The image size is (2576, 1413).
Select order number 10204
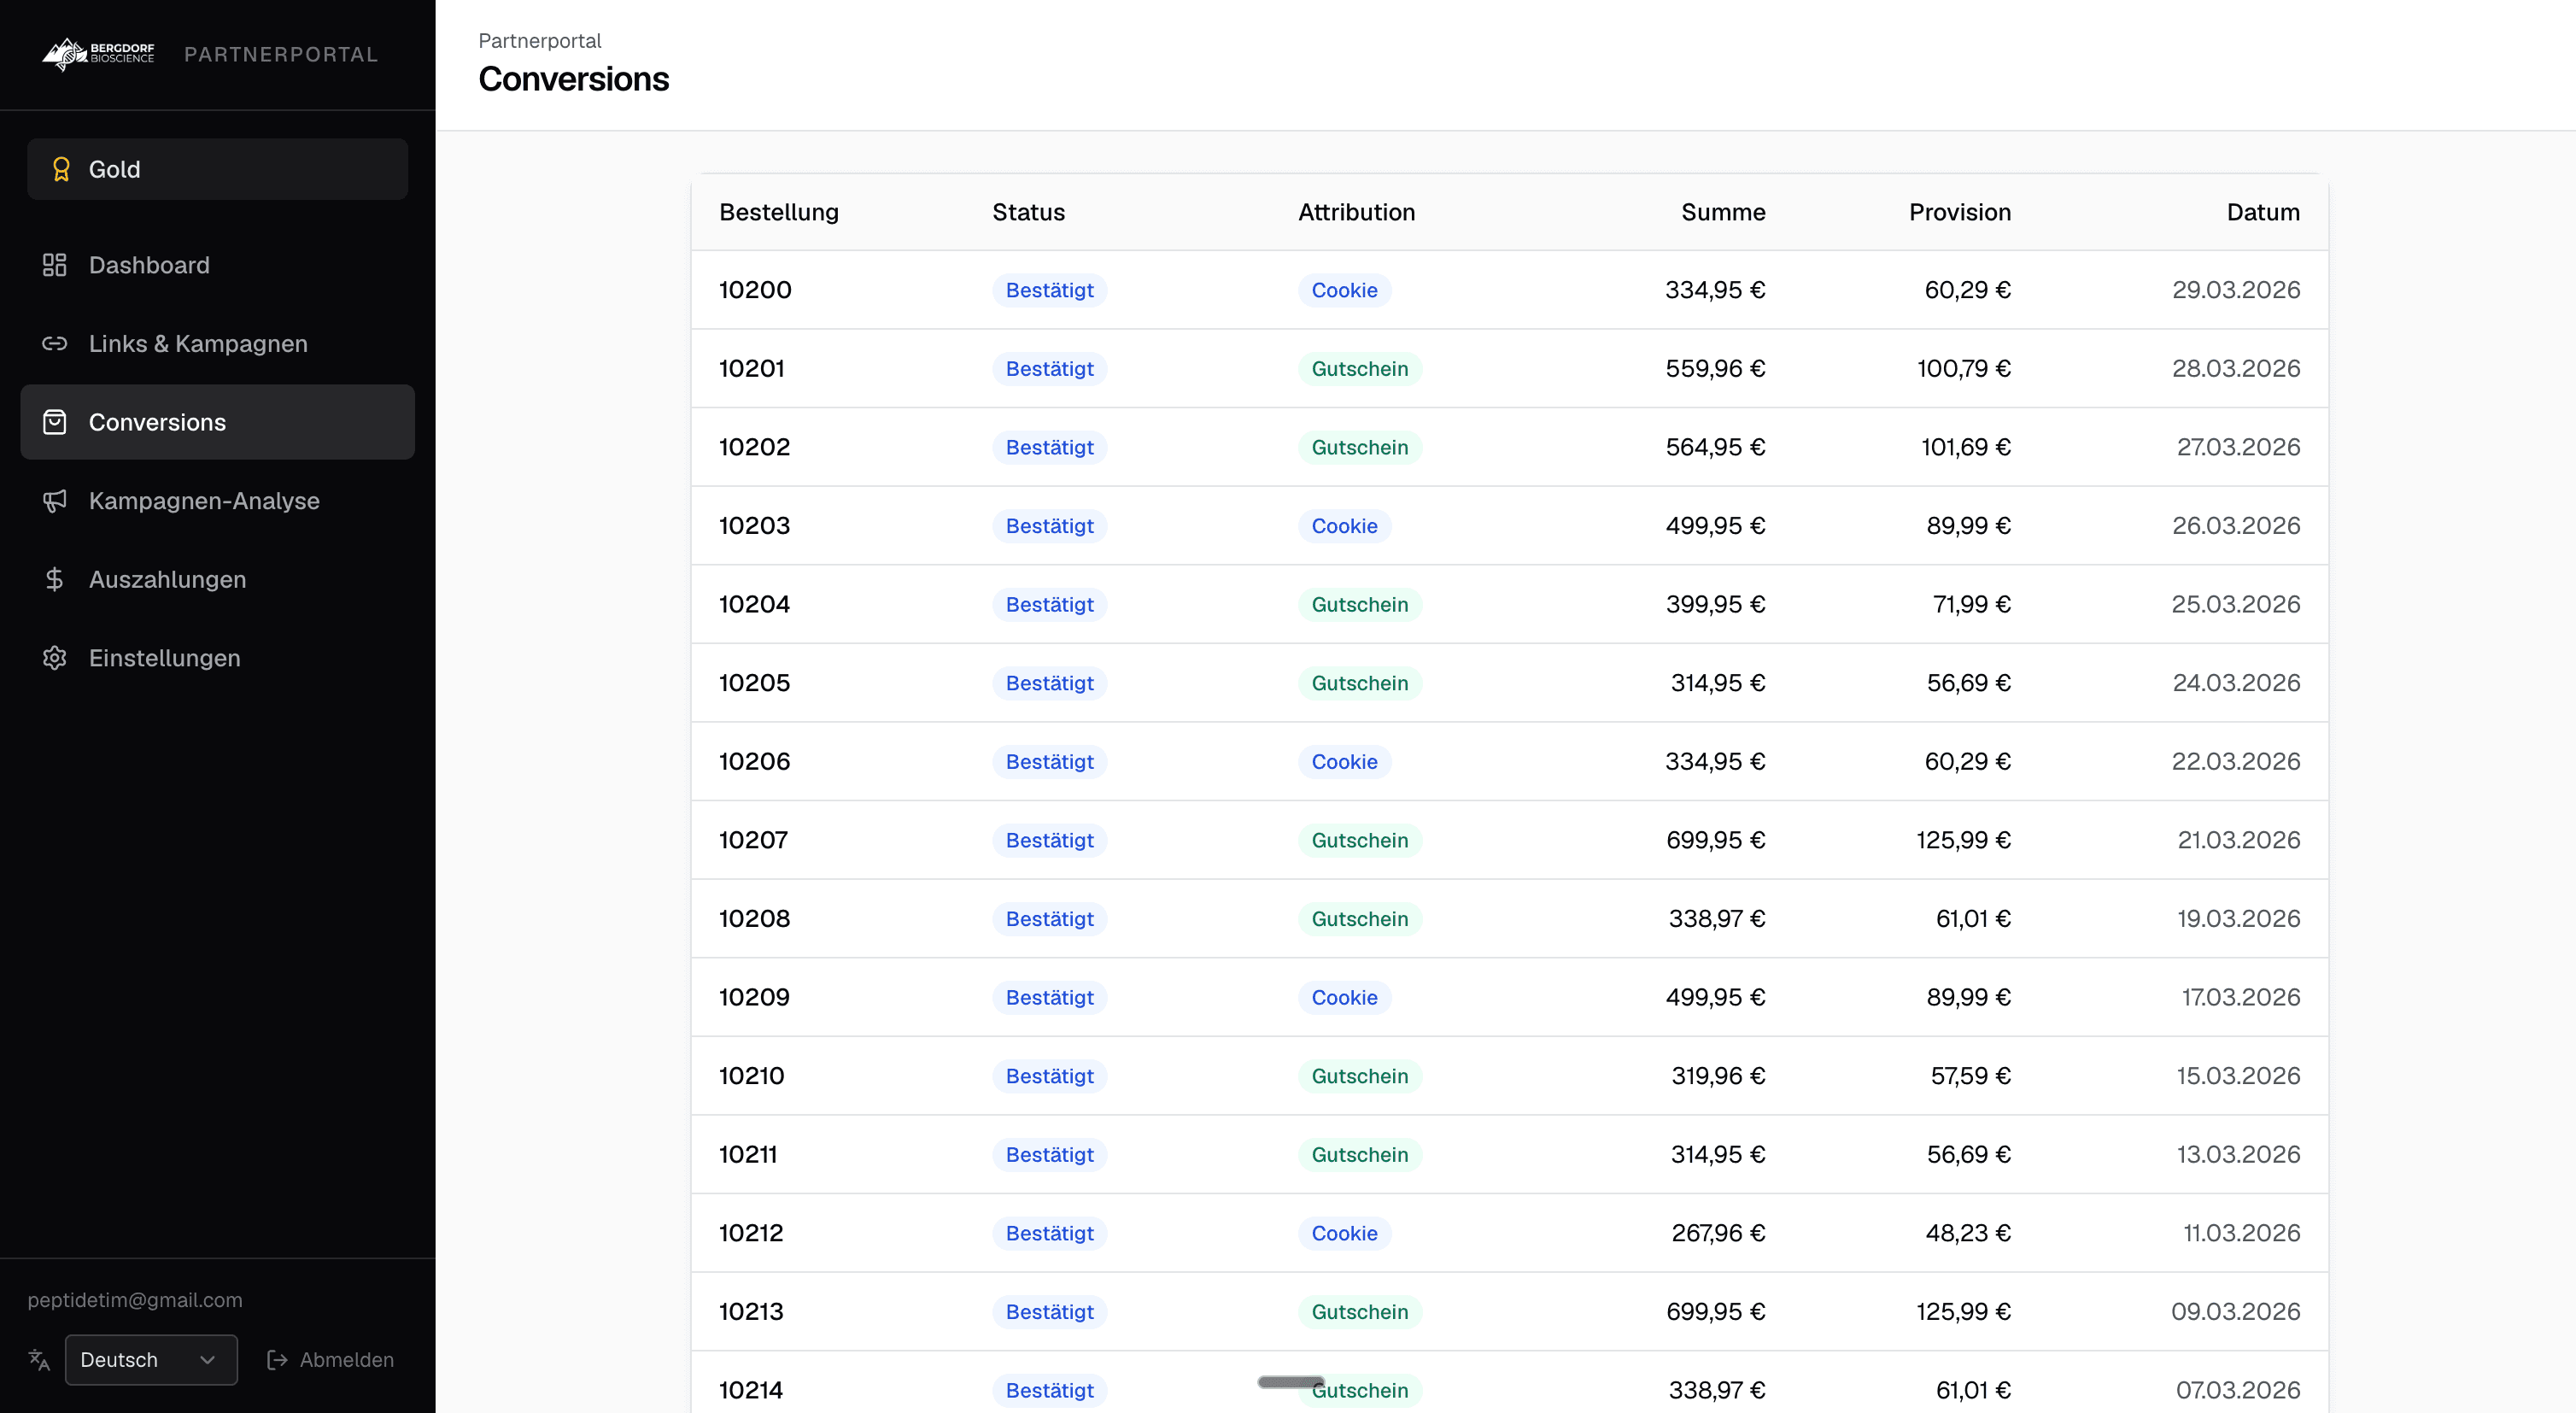(754, 604)
